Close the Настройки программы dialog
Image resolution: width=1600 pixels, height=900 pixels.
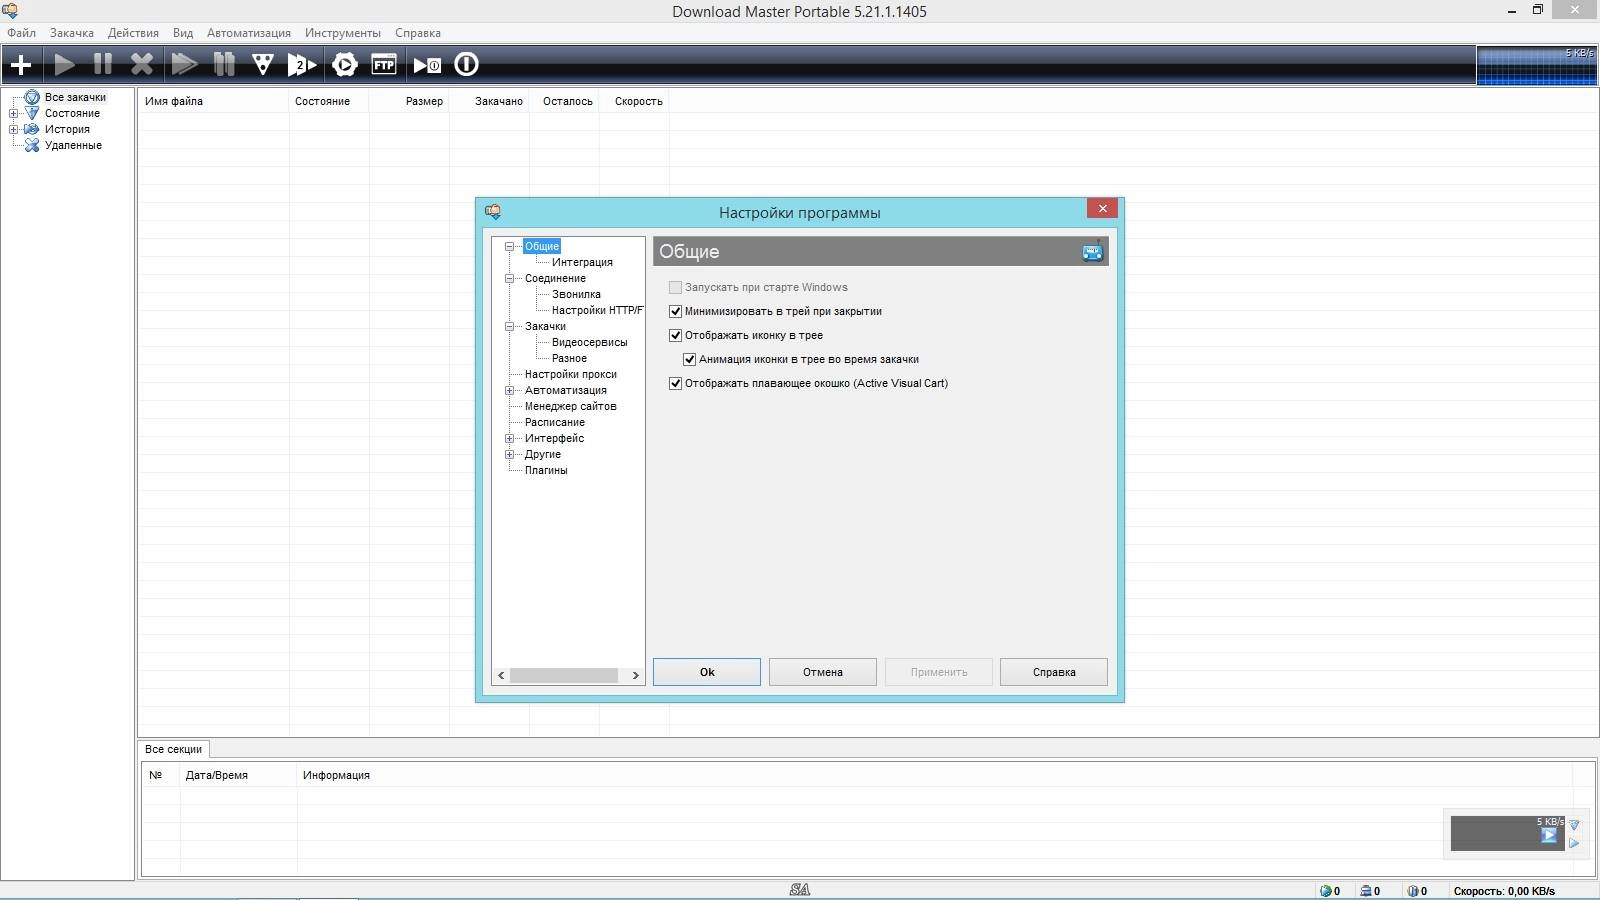[1102, 208]
